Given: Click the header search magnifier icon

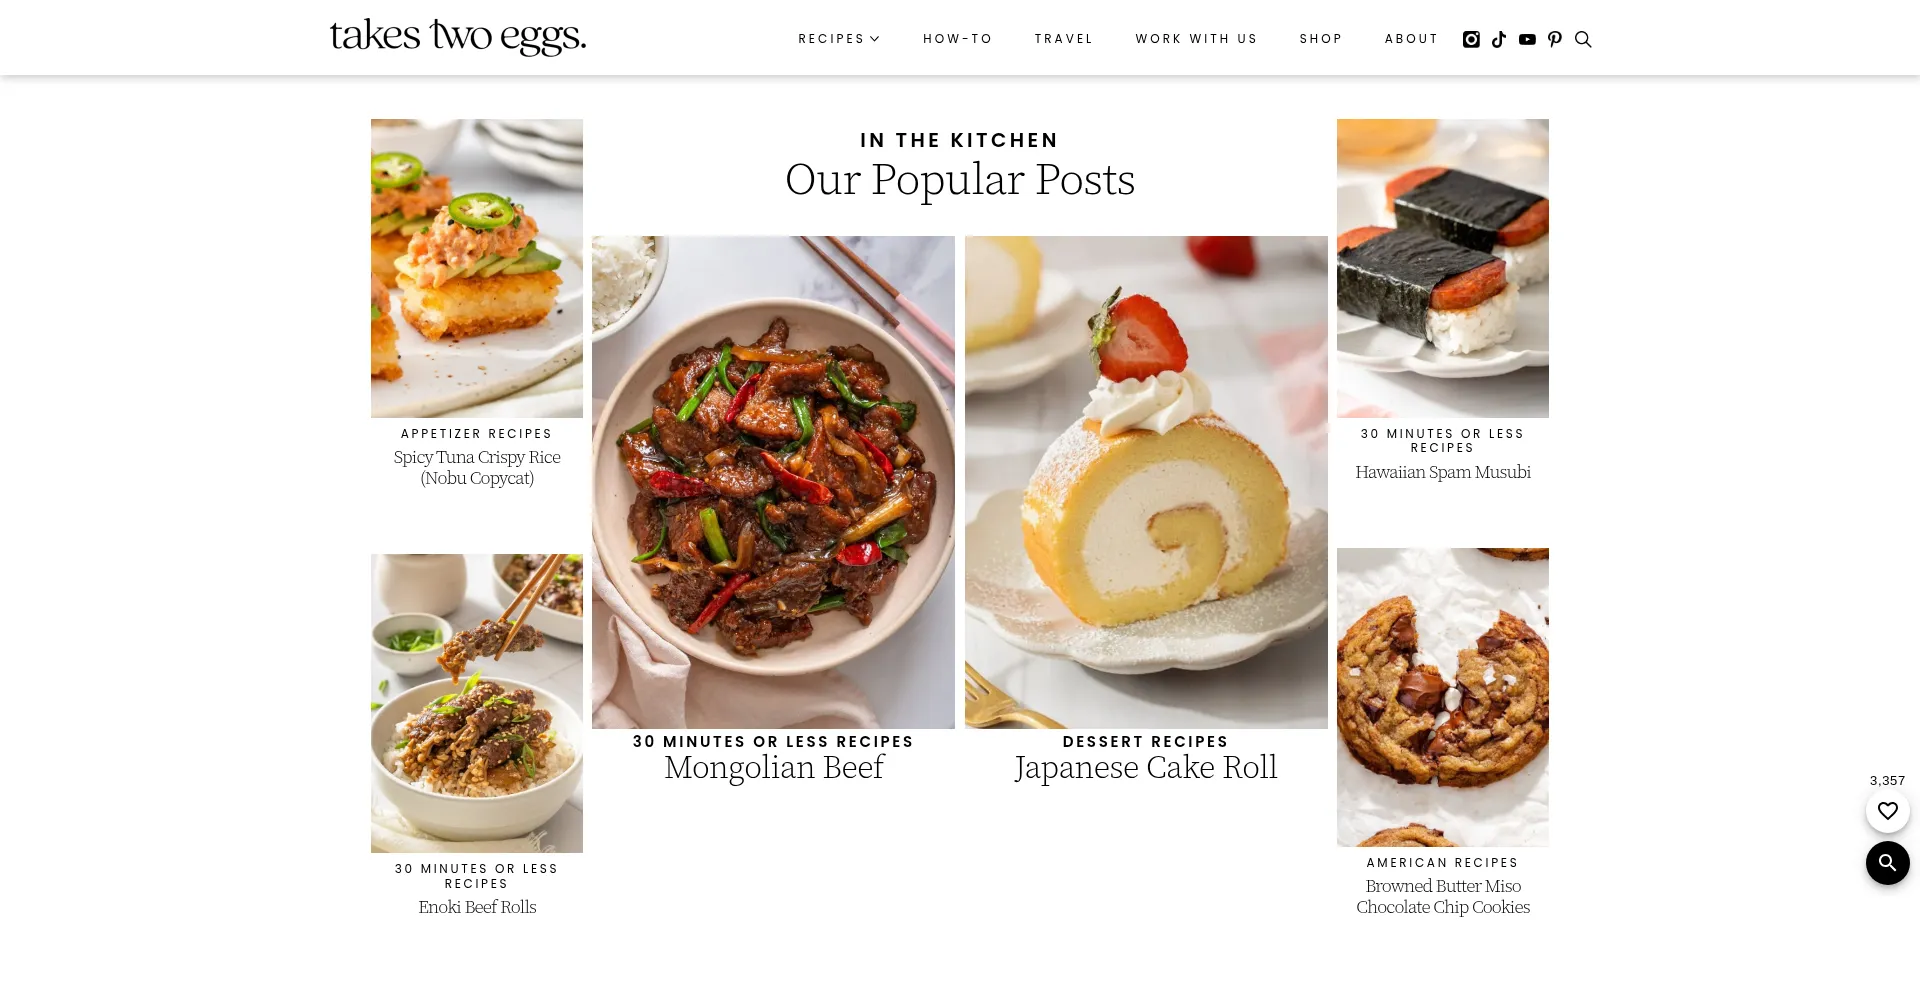Looking at the screenshot, I should [1583, 39].
